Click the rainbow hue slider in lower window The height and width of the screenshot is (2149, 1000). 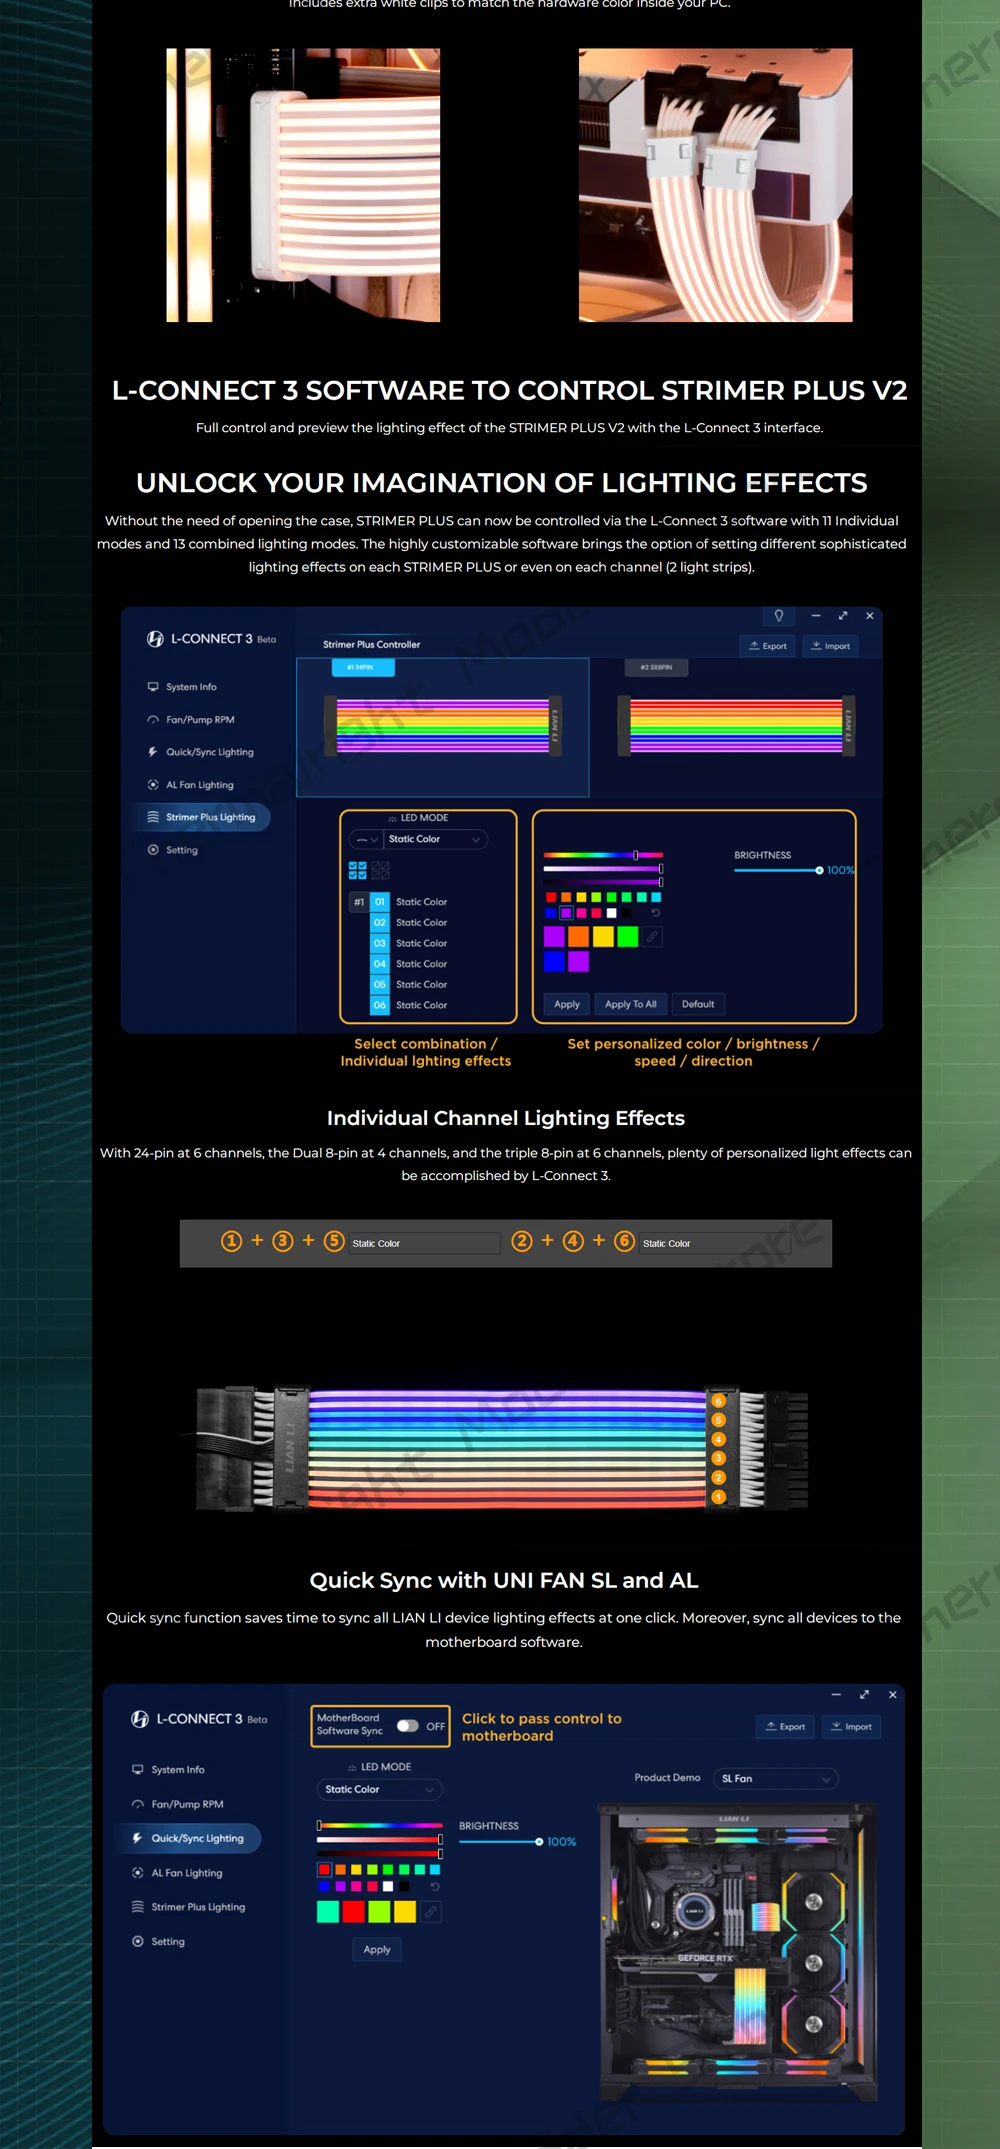380,1825
